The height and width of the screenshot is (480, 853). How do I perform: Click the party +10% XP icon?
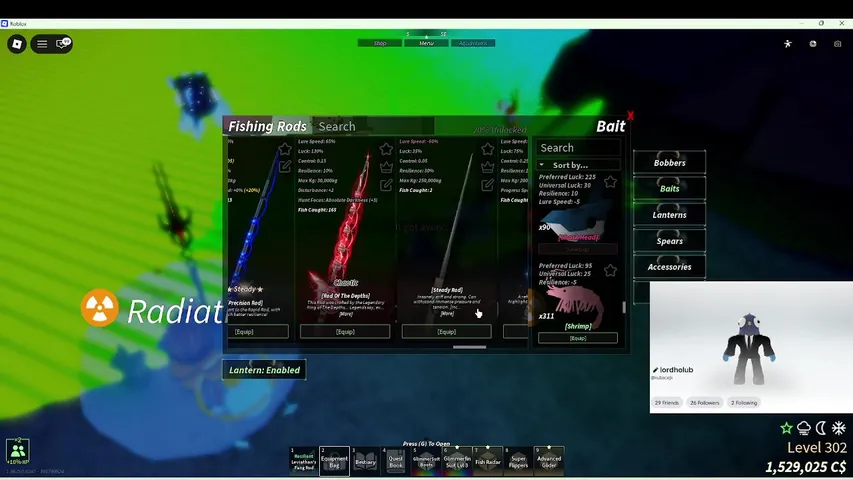[x=17, y=451]
